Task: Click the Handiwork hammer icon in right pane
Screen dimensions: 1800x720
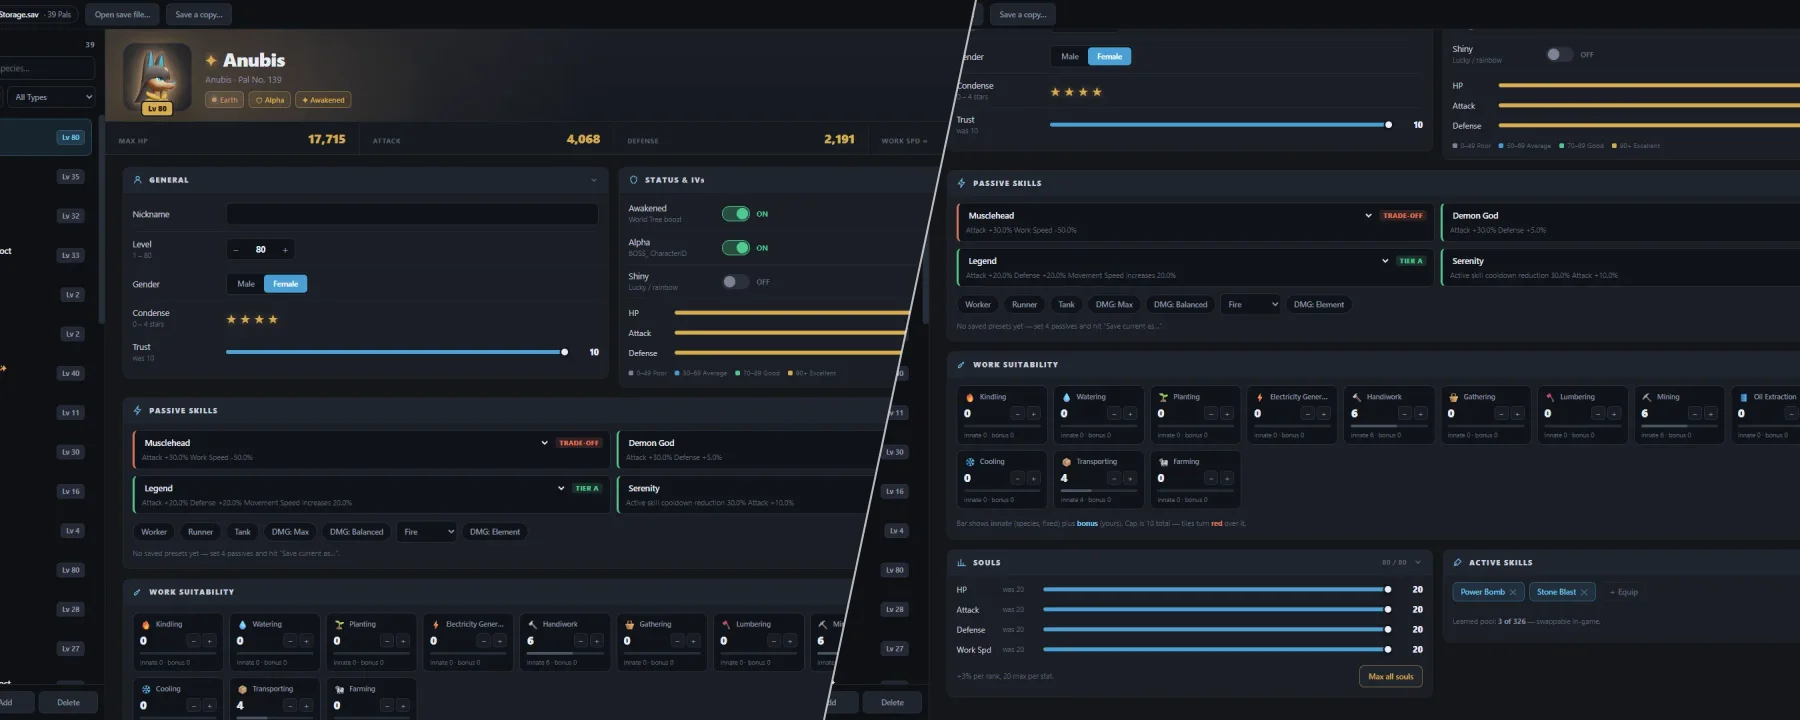Action: [x=1356, y=397]
